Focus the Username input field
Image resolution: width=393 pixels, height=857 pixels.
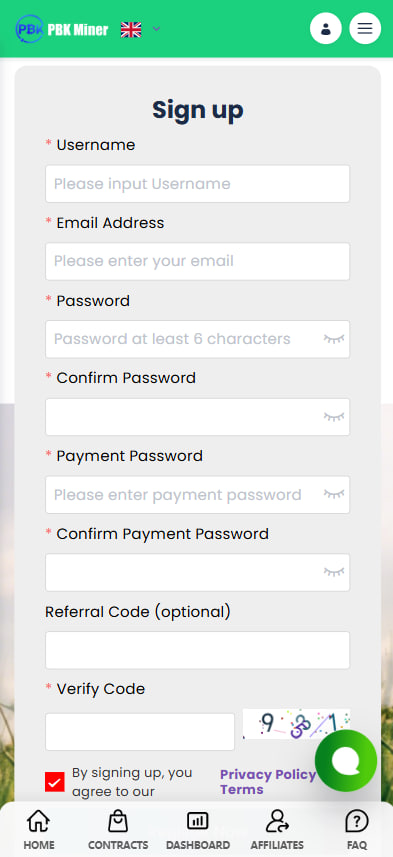pos(197,184)
